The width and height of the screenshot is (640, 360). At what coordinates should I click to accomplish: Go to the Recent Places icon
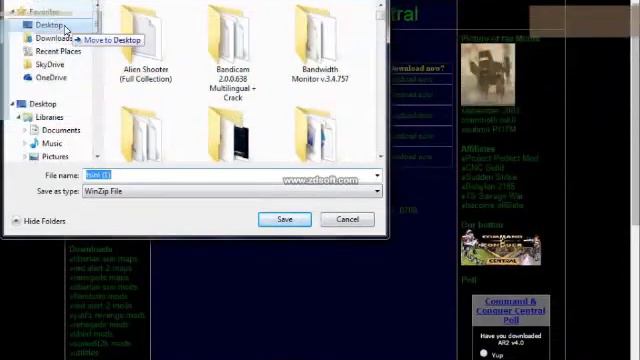pos(28,51)
